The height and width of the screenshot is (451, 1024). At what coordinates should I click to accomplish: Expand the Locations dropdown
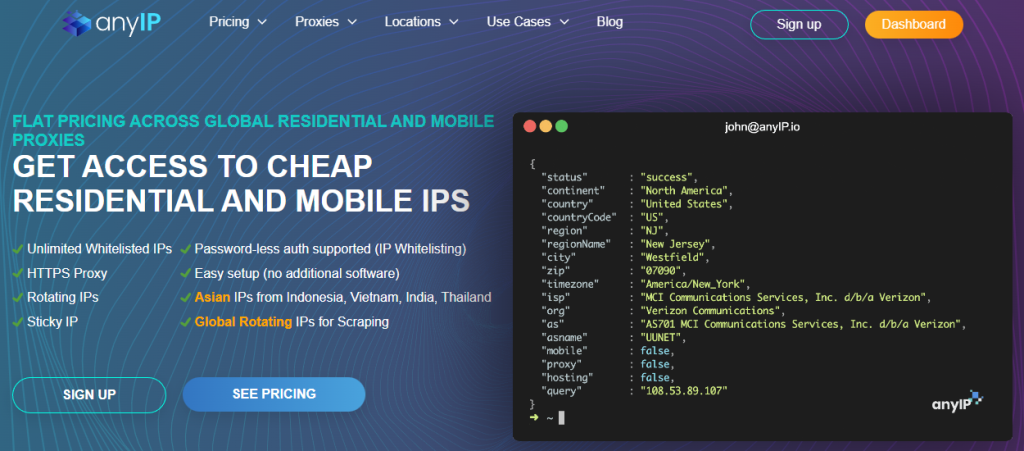[x=420, y=22]
